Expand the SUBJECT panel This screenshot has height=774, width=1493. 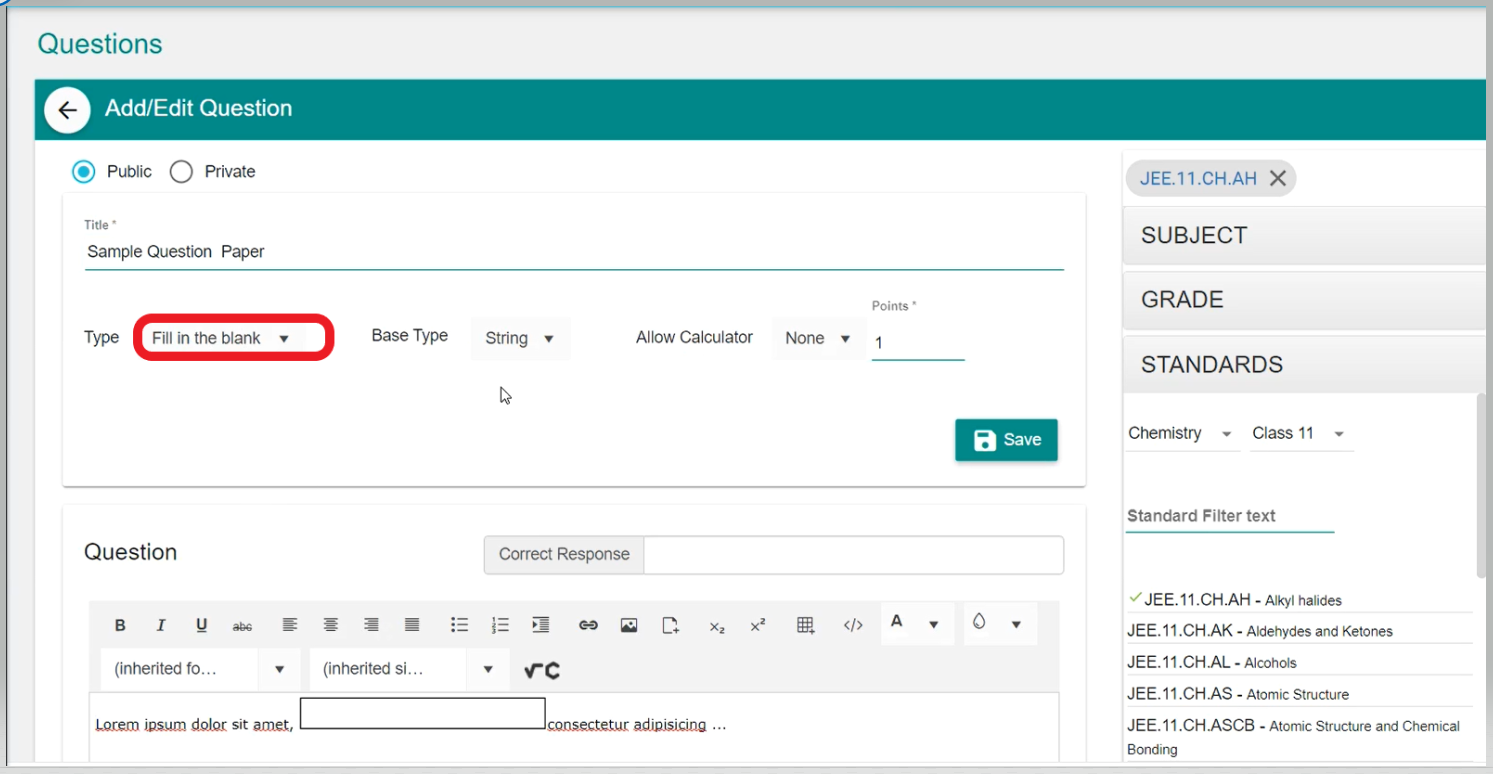[1303, 236]
